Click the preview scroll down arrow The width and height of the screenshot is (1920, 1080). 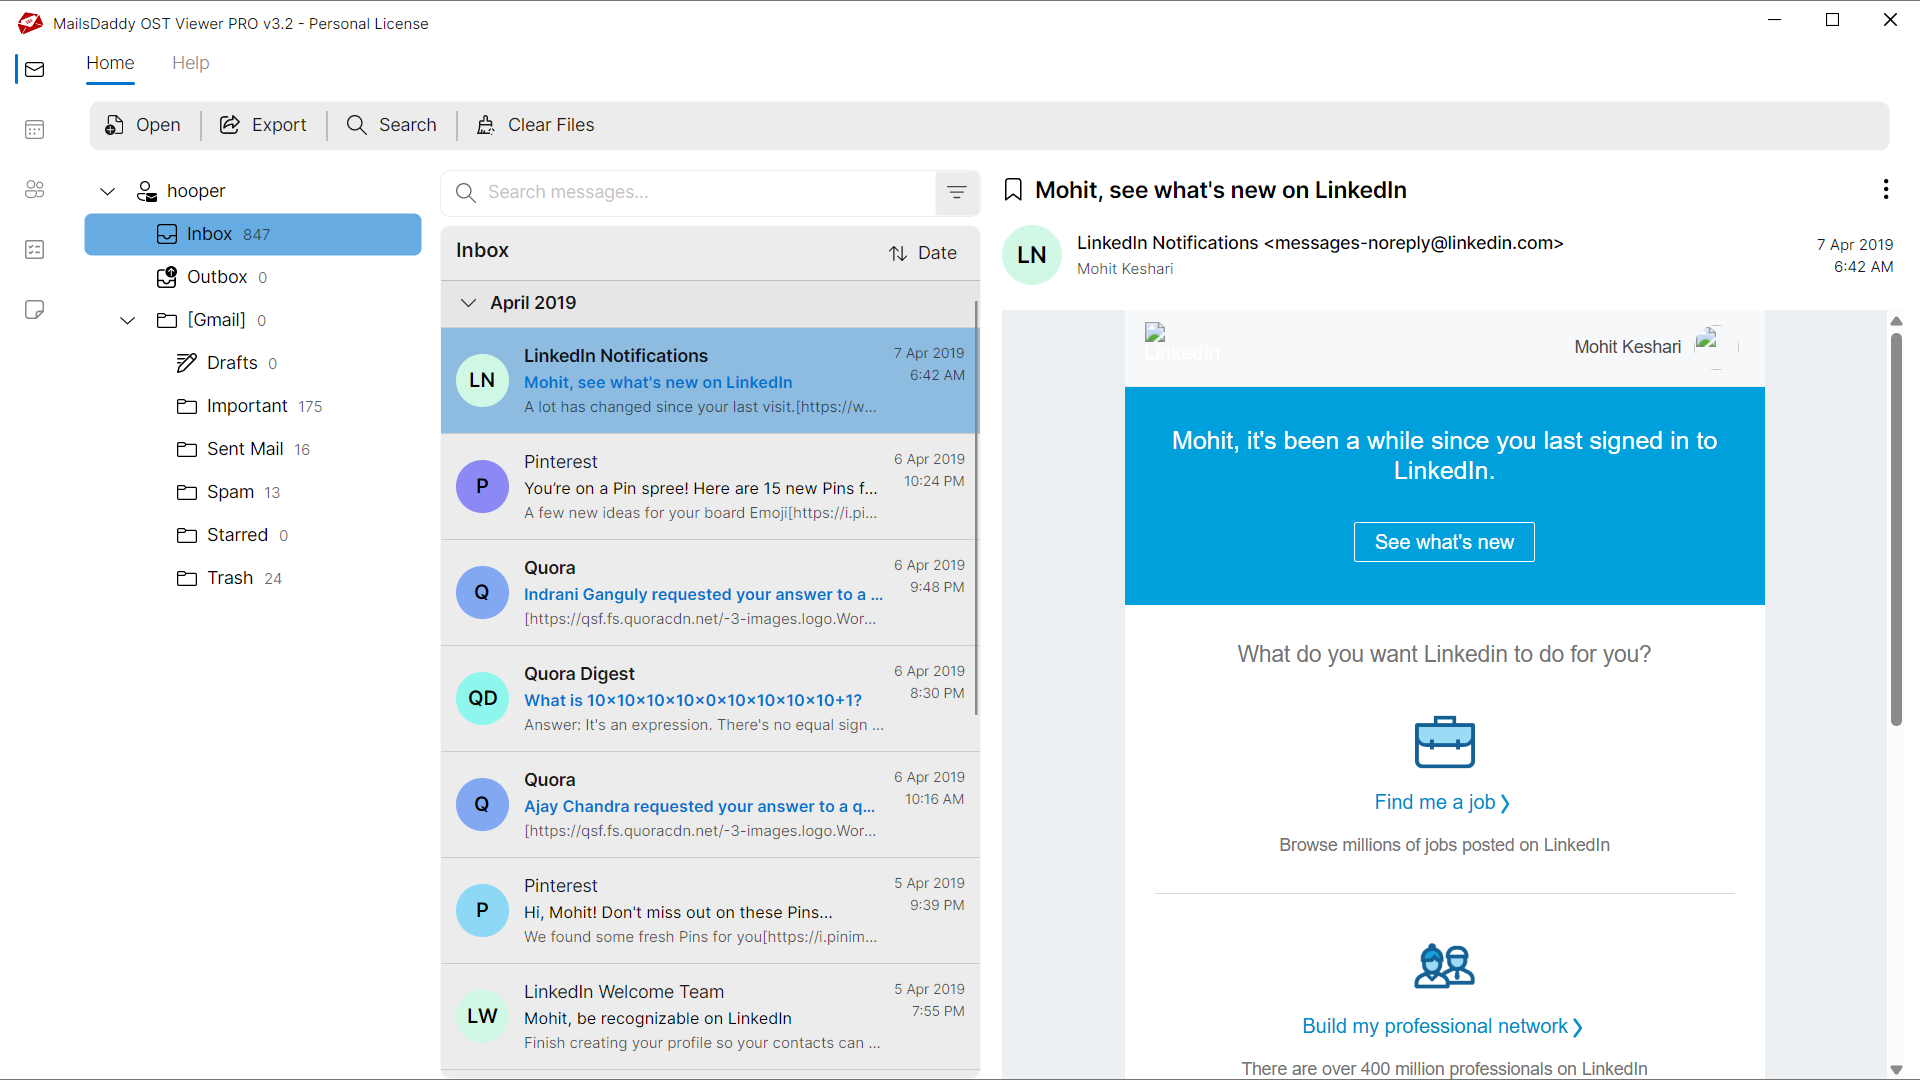click(x=1896, y=1069)
